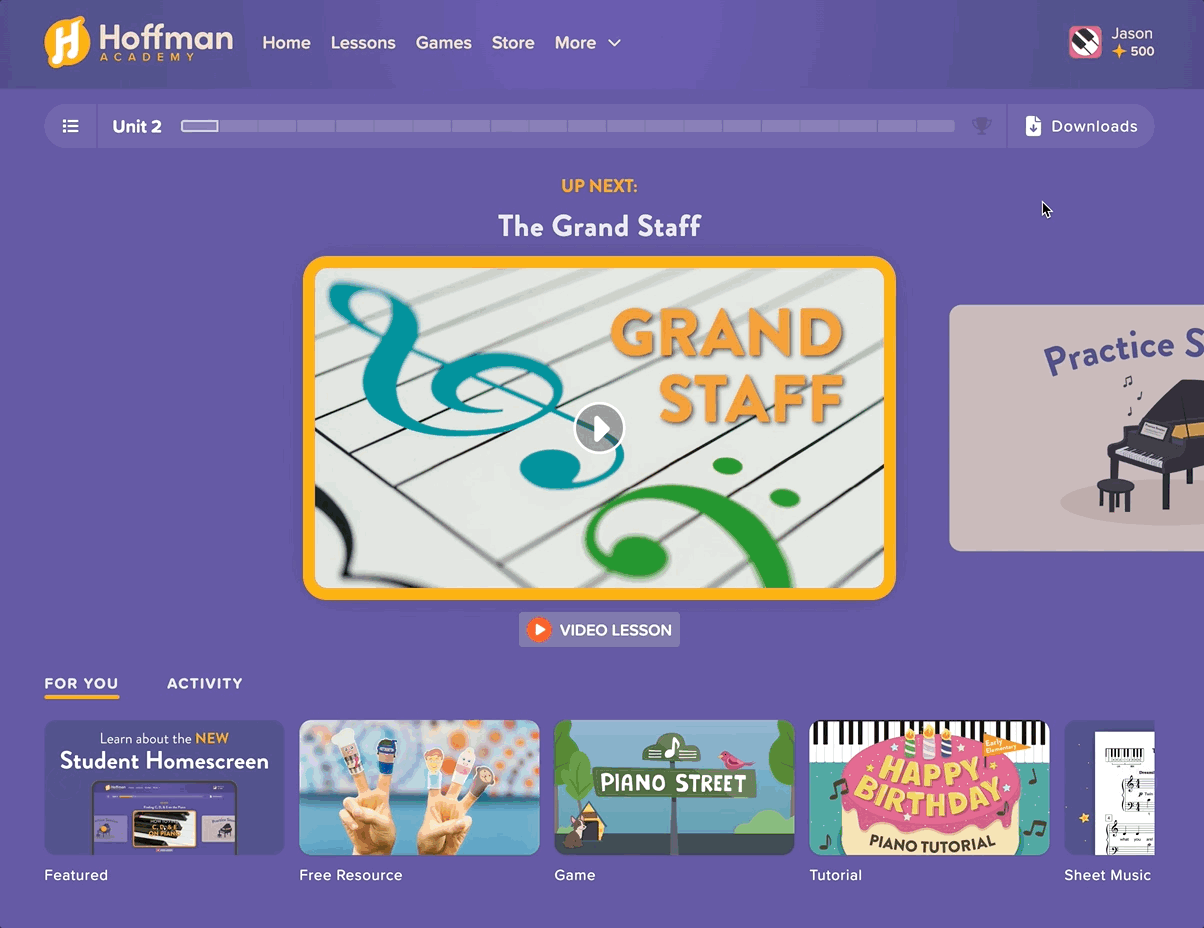This screenshot has width=1204, height=928.
Task: Go to the Lessons menu
Action: [x=363, y=43]
